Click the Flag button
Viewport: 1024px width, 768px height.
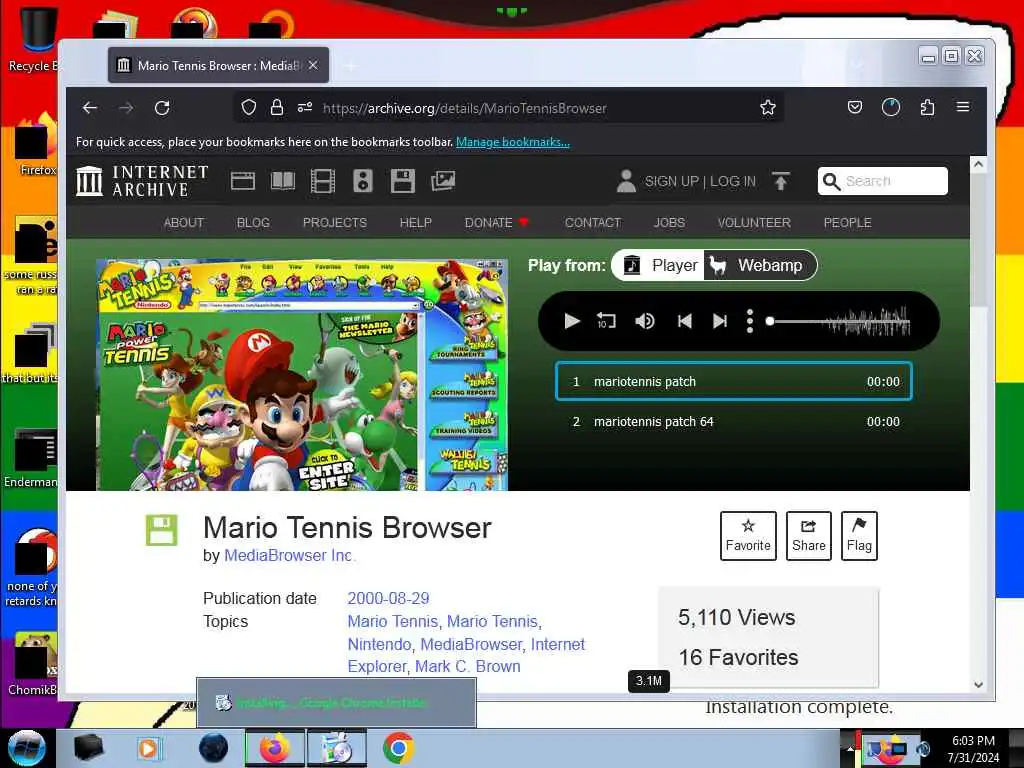[x=859, y=536]
